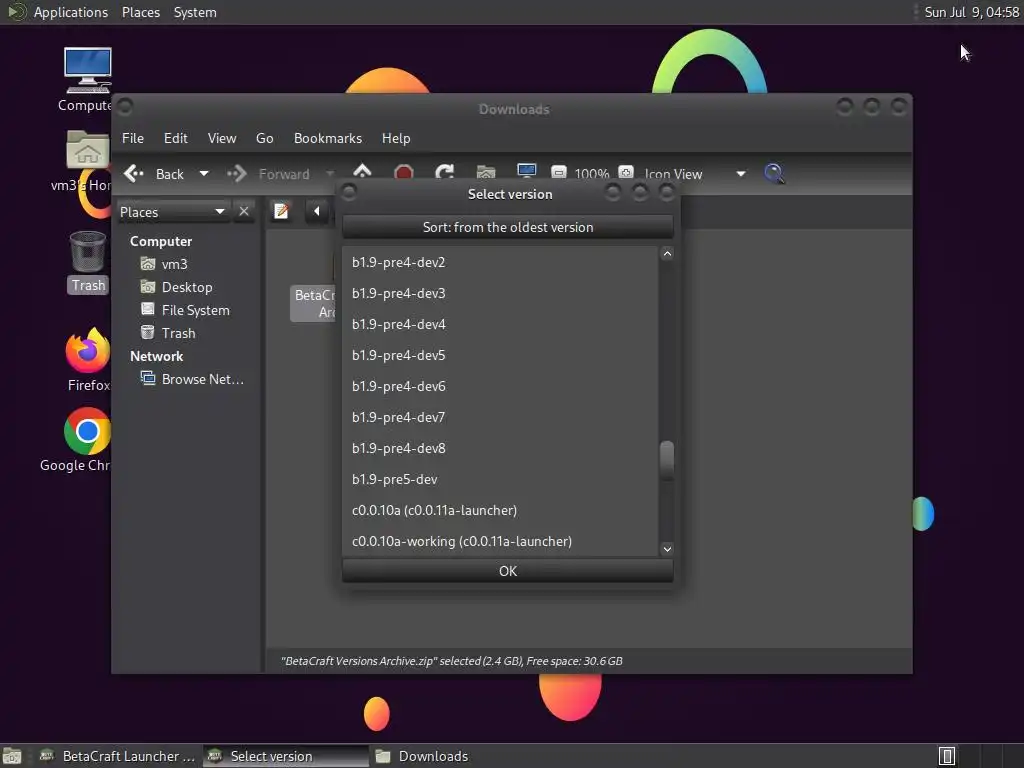Open the Go menu
The width and height of the screenshot is (1024, 768).
coord(264,138)
